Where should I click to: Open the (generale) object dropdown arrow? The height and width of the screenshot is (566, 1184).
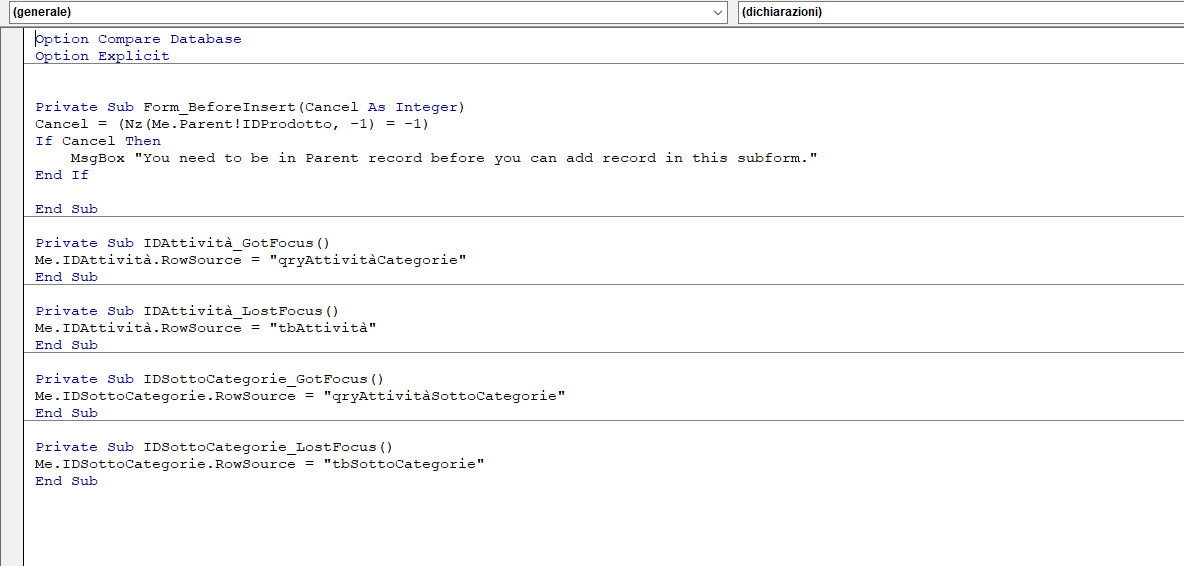[717, 12]
